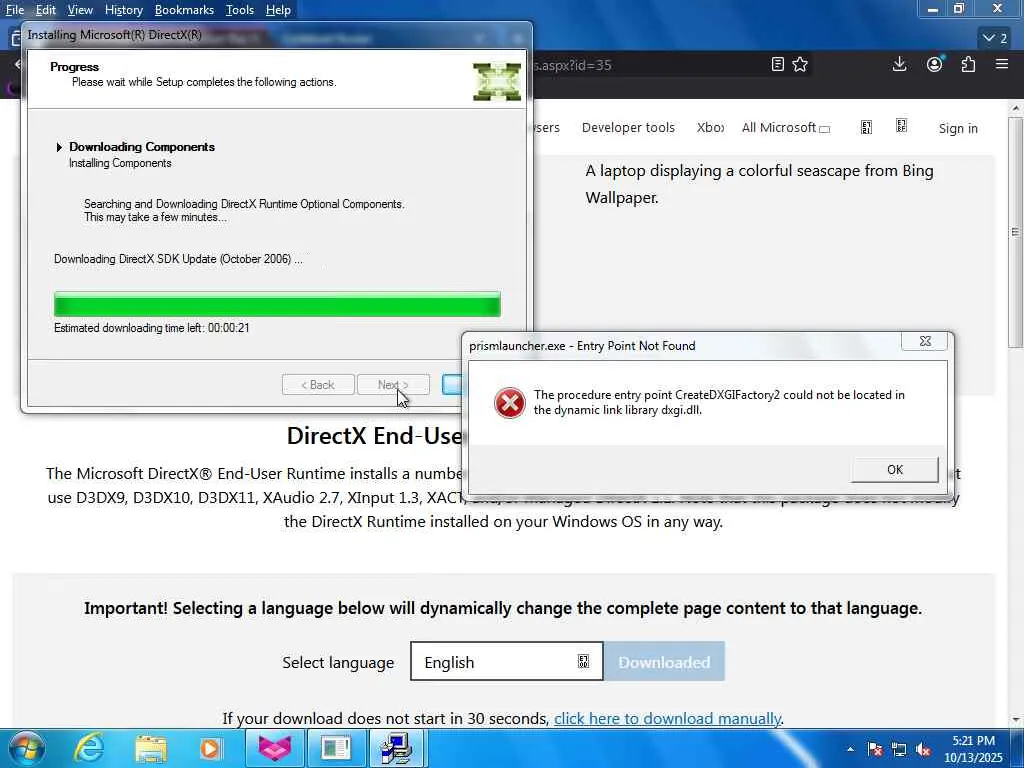Image resolution: width=1024 pixels, height=768 pixels.
Task: Show hidden system tray icons arrow
Action: point(850,749)
